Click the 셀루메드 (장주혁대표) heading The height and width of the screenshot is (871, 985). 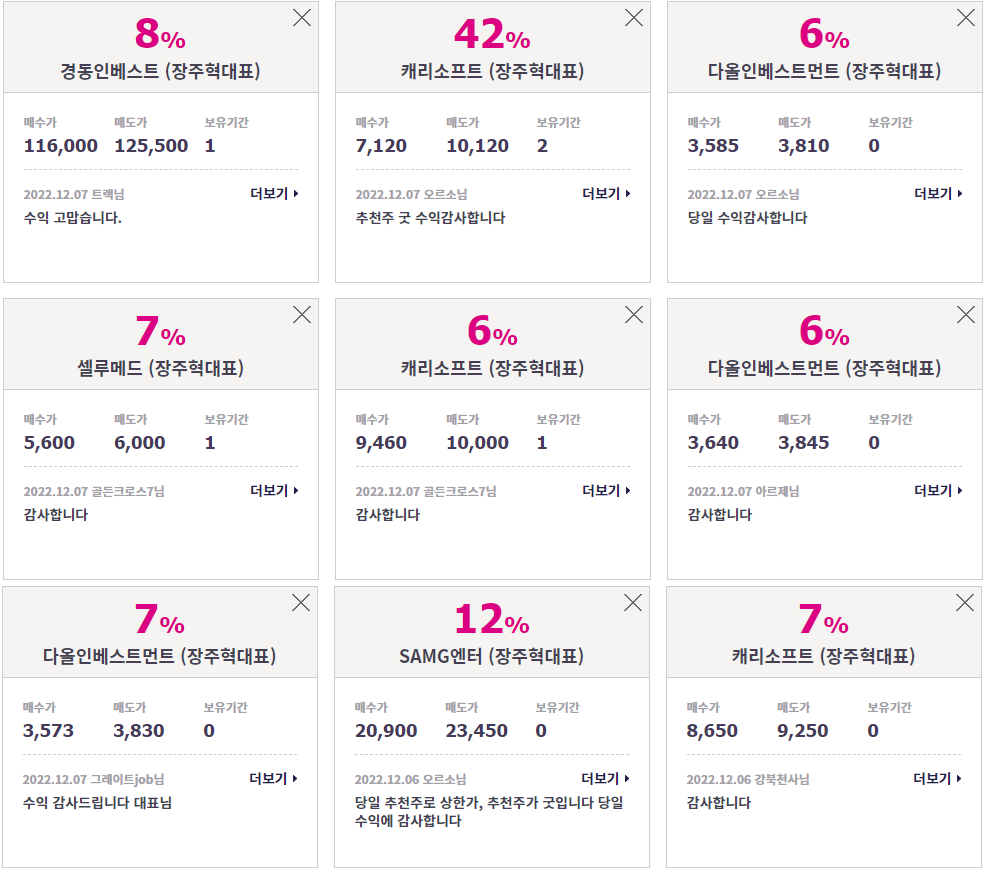(x=160, y=368)
